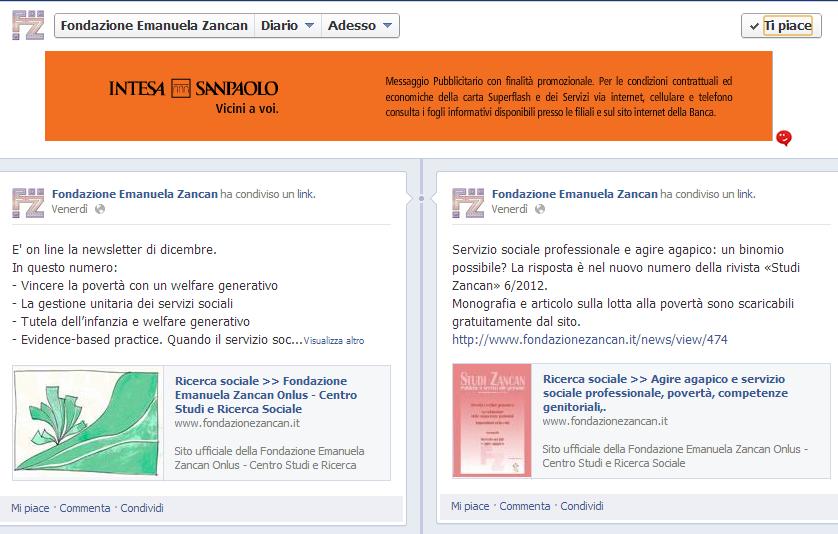The height and width of the screenshot is (534, 838).
Task: Click the globe privacy icon on right post
Action: click(540, 209)
